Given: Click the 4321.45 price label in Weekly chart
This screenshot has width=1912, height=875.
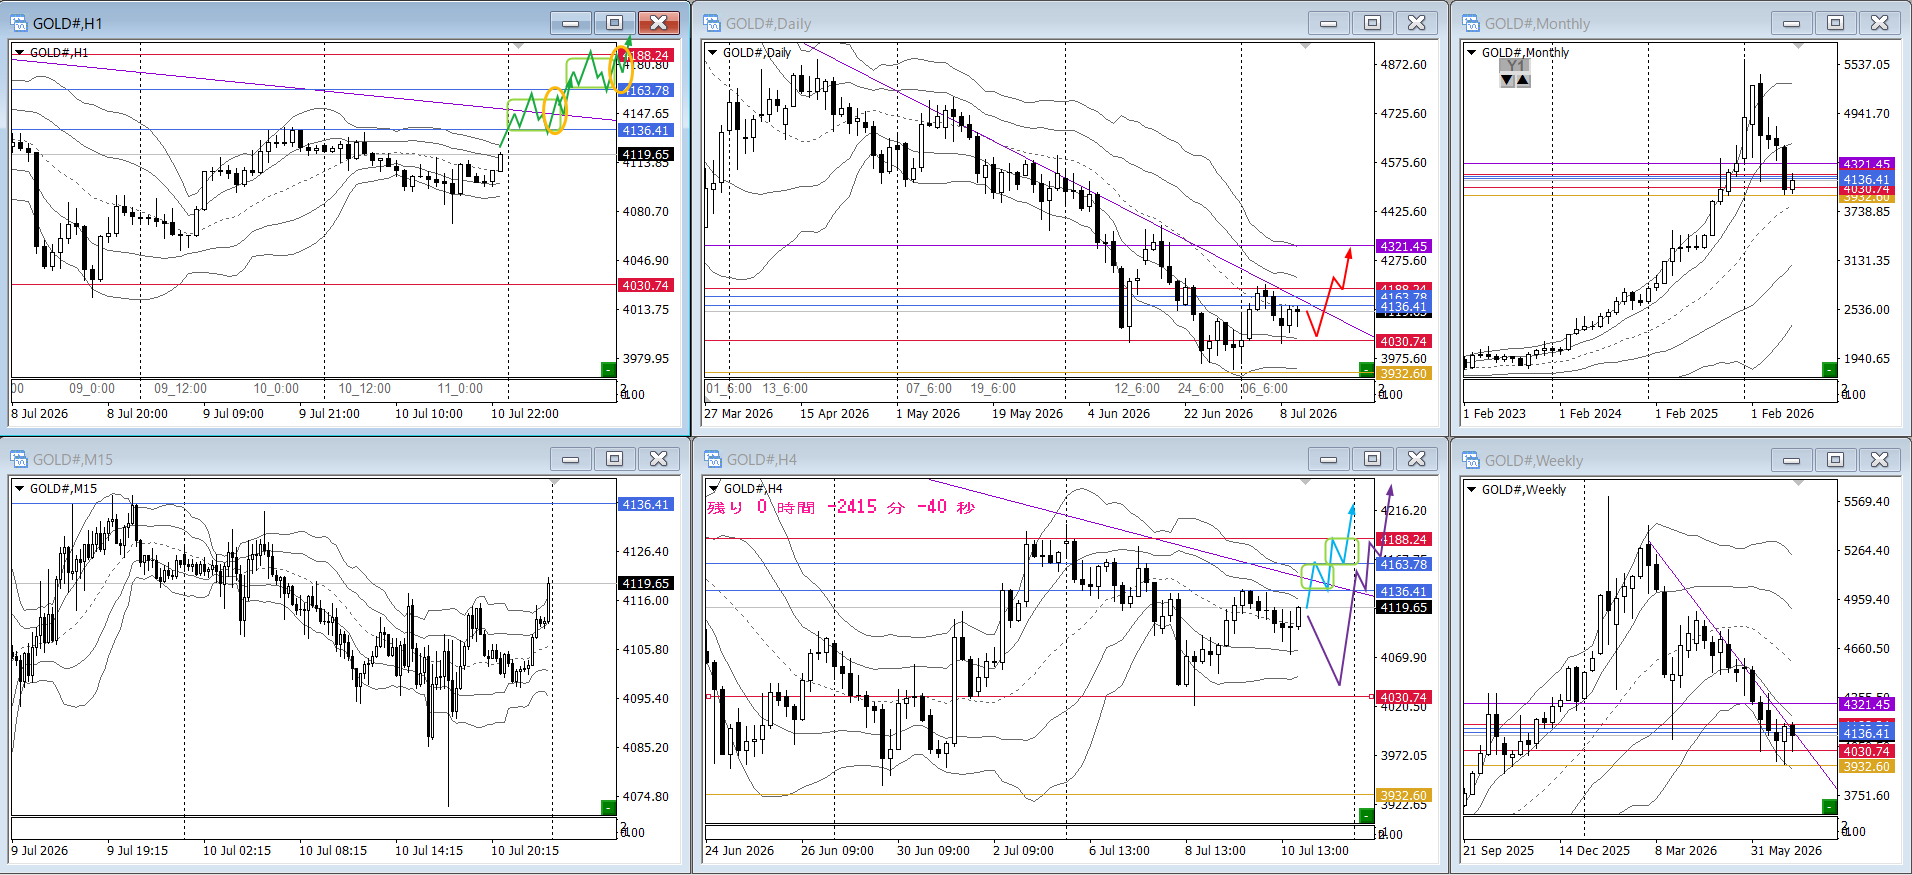Looking at the screenshot, I should 1866,705.
